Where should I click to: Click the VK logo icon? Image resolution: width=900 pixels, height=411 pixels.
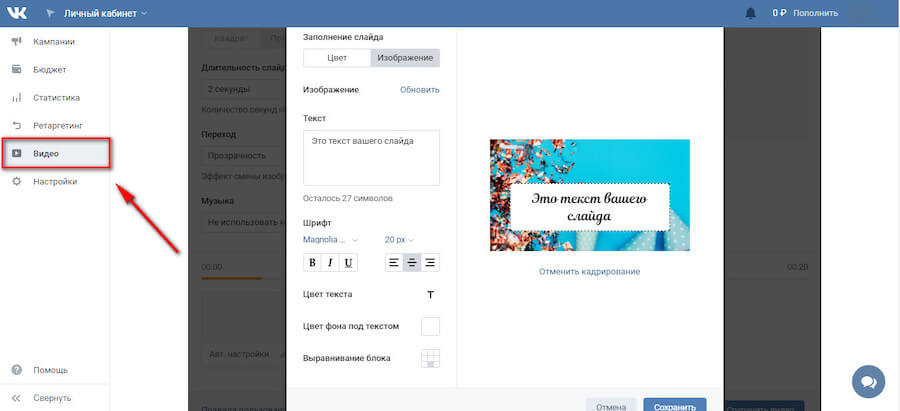17,13
